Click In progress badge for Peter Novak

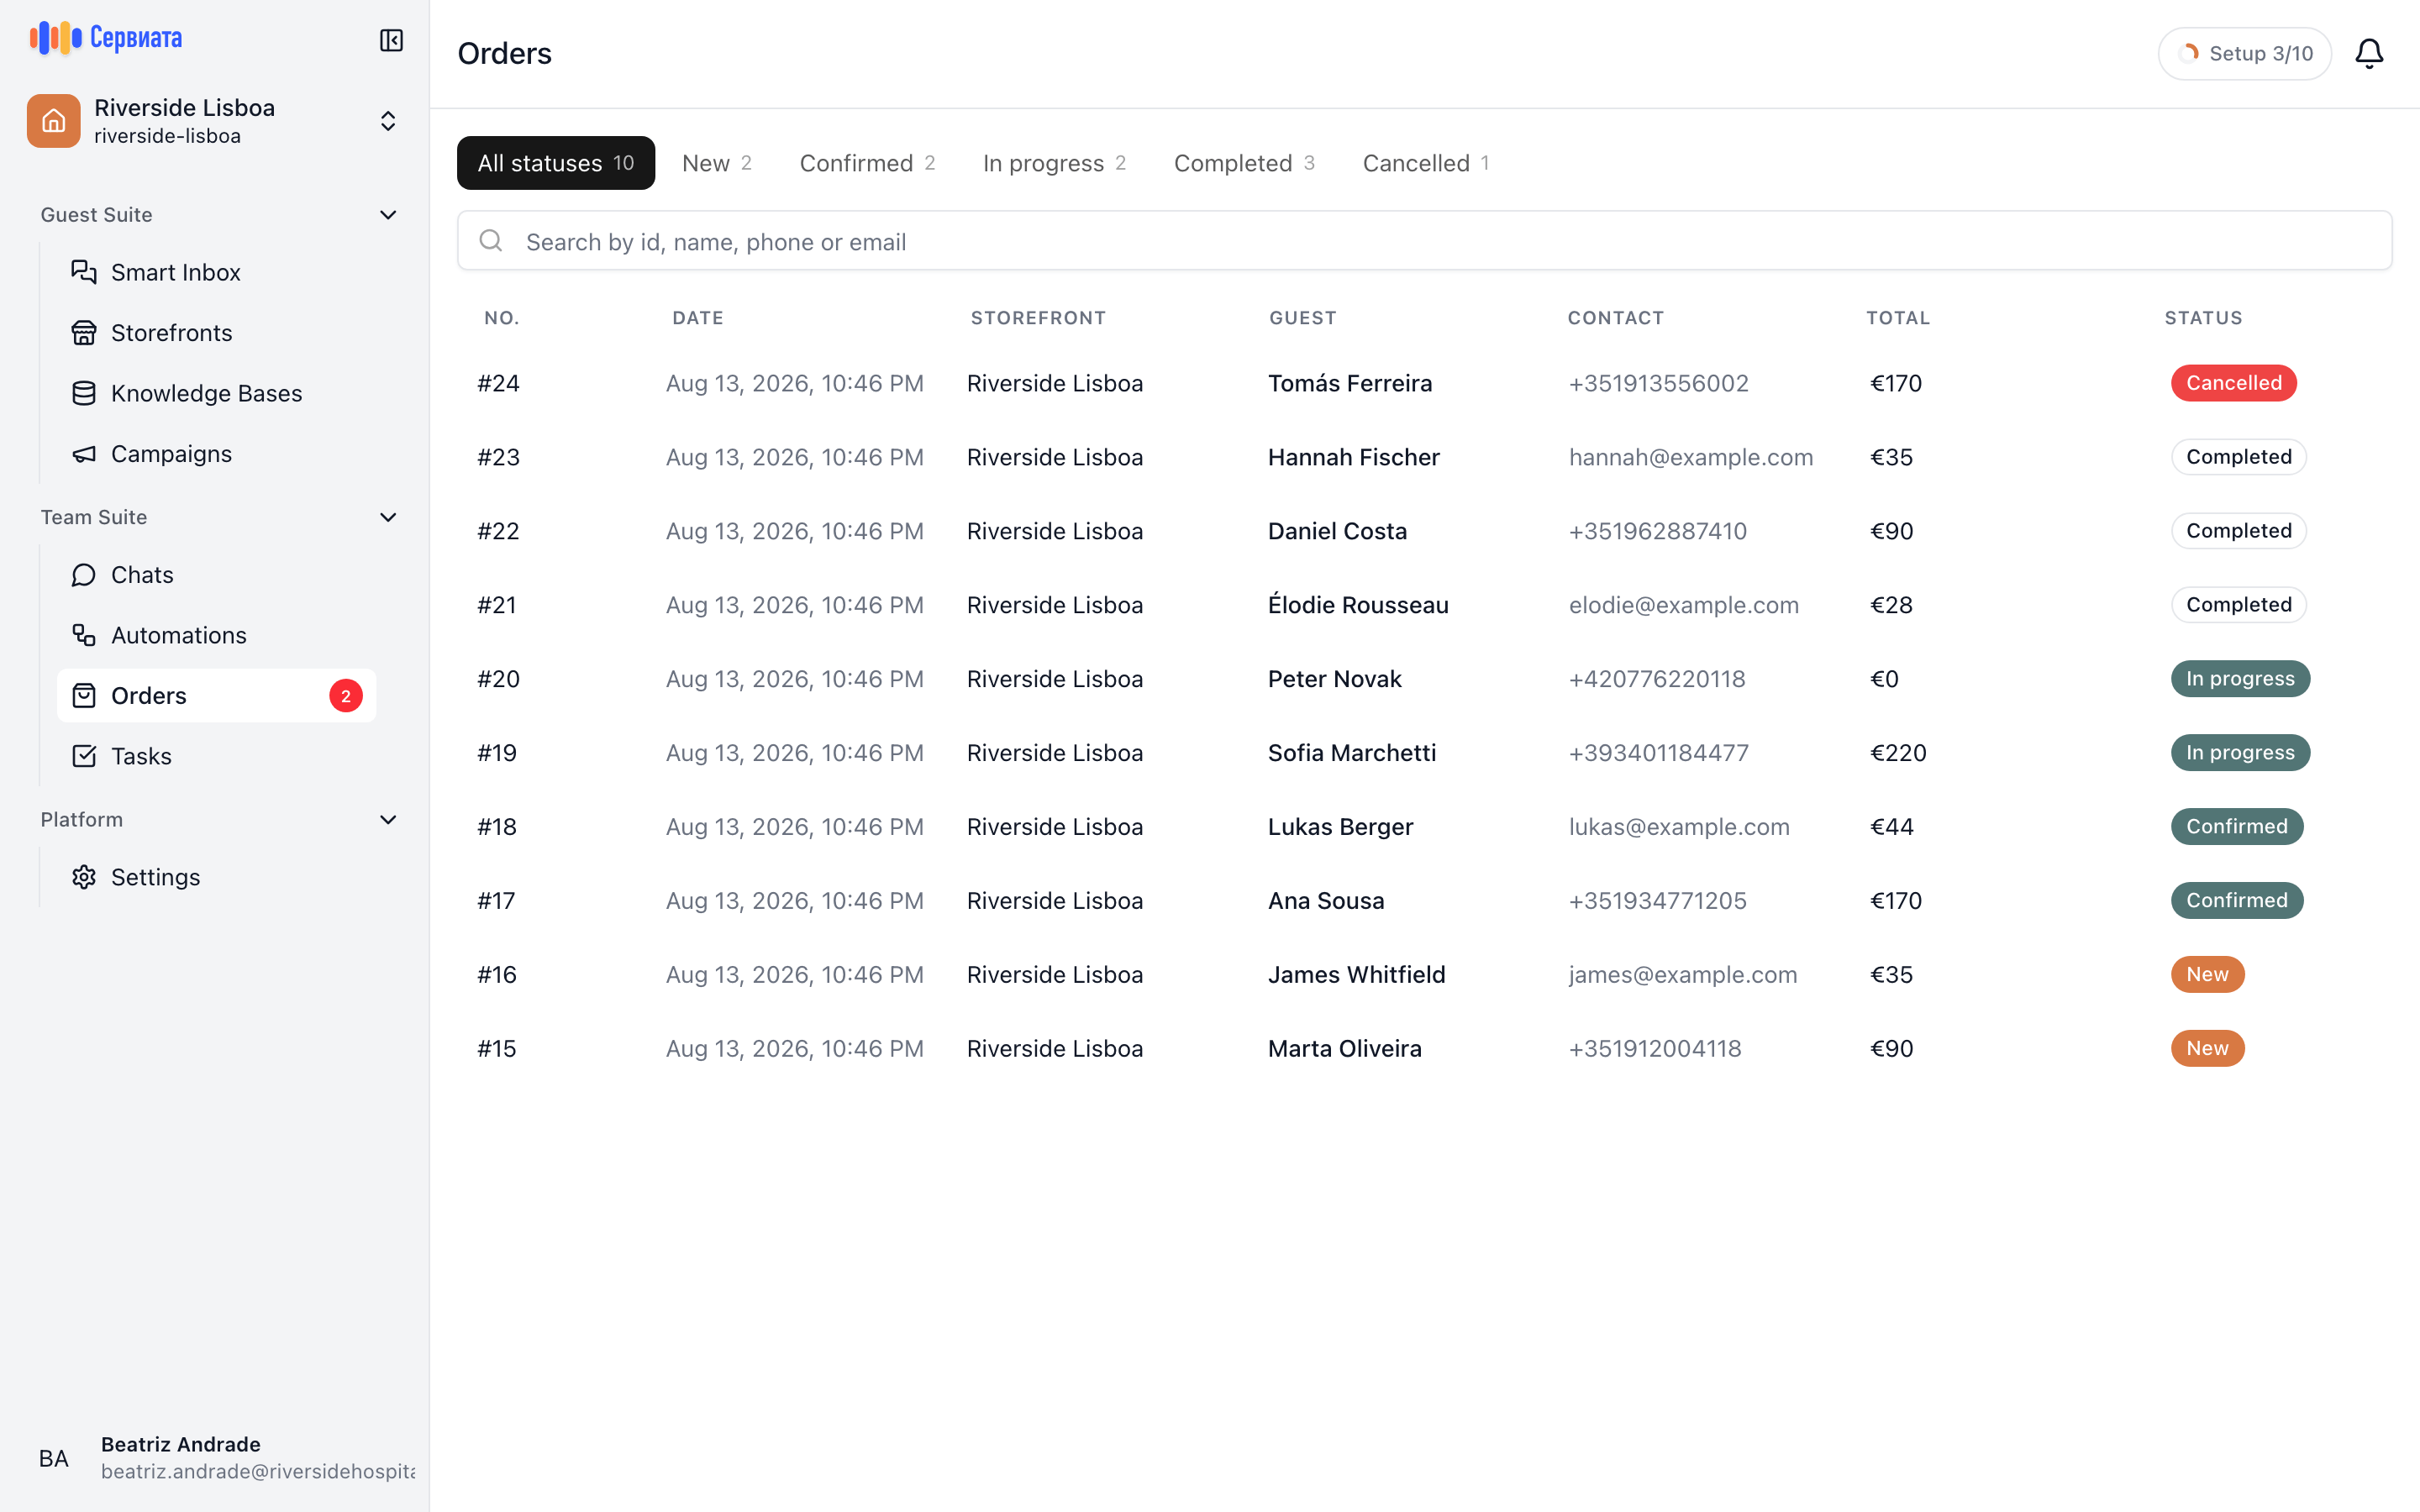pos(2240,679)
